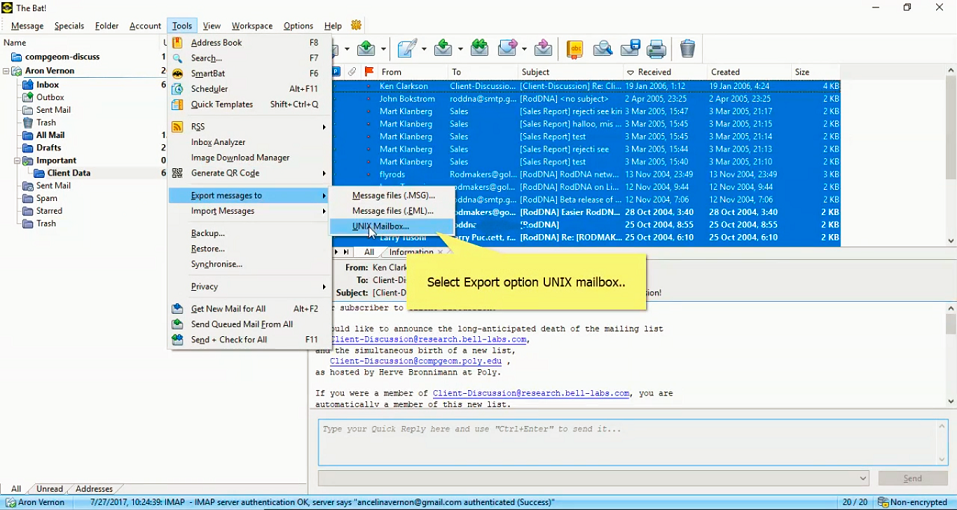Screen dimensions: 957x510
Task: Choose Inbox Analyzer menu entry
Action: pyautogui.click(x=249, y=142)
